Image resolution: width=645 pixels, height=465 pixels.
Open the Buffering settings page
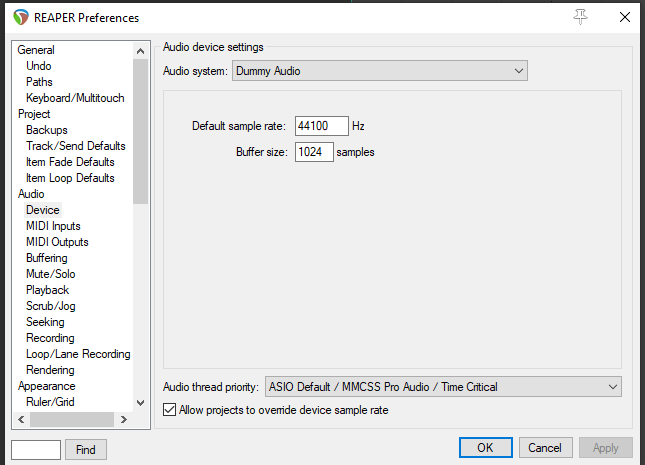point(47,258)
